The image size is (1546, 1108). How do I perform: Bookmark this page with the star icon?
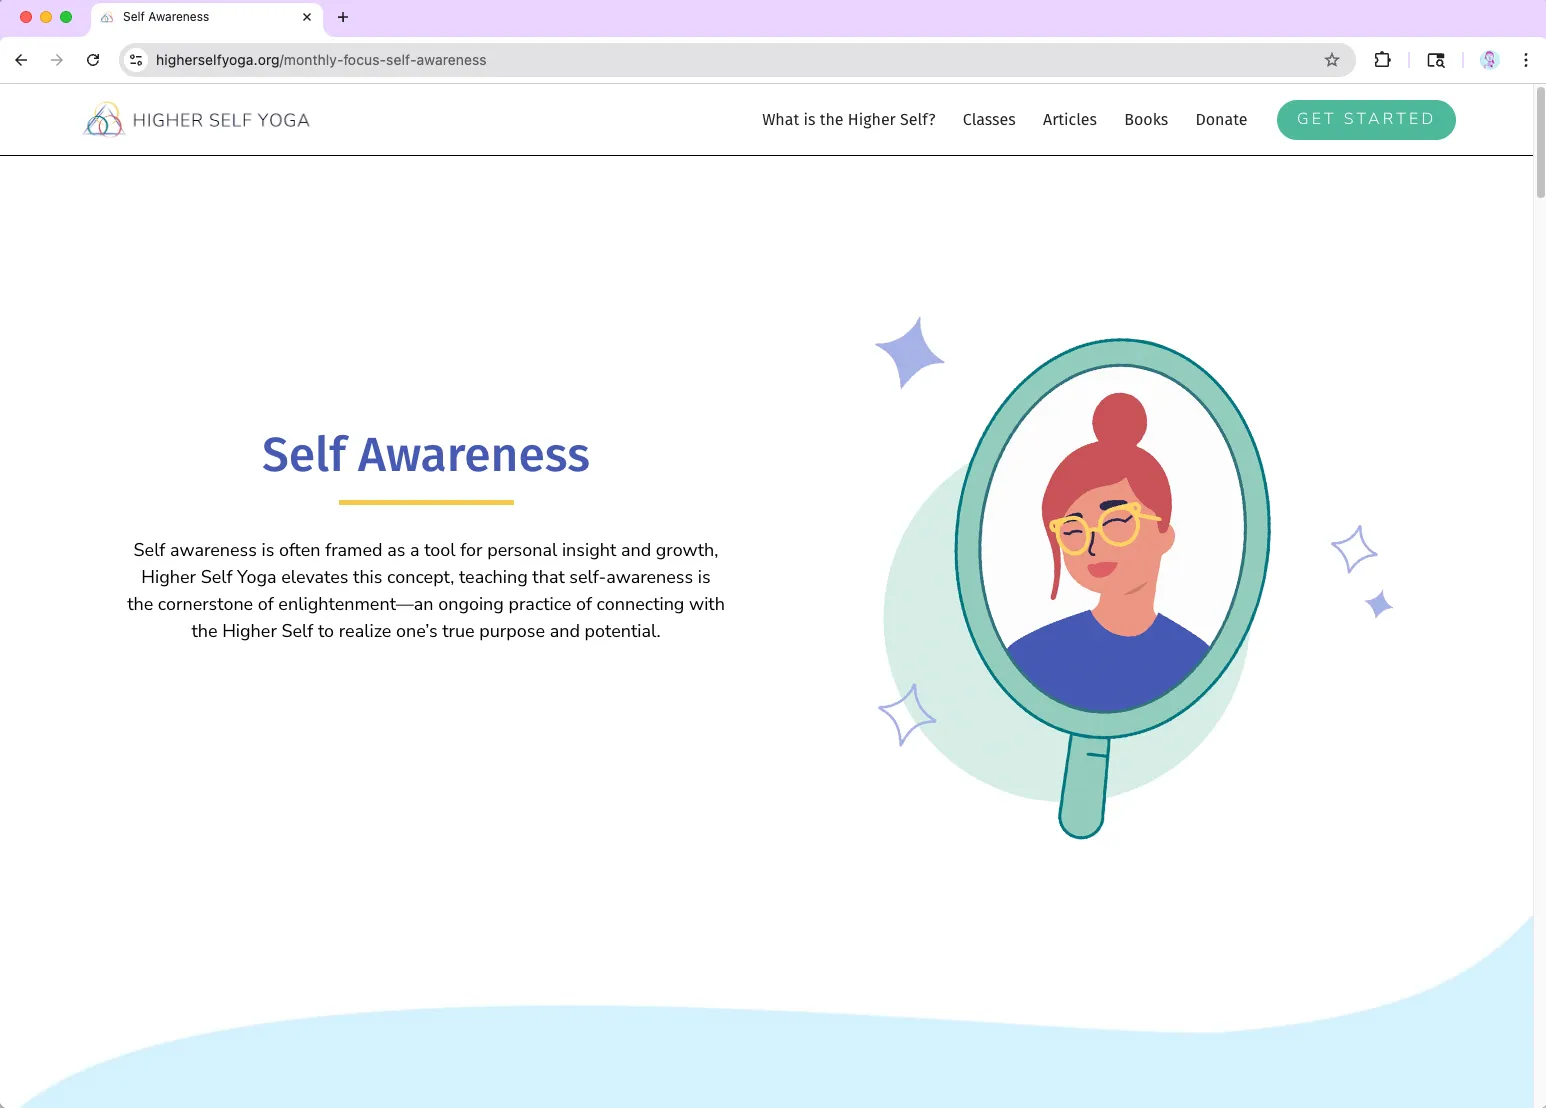[x=1332, y=60]
